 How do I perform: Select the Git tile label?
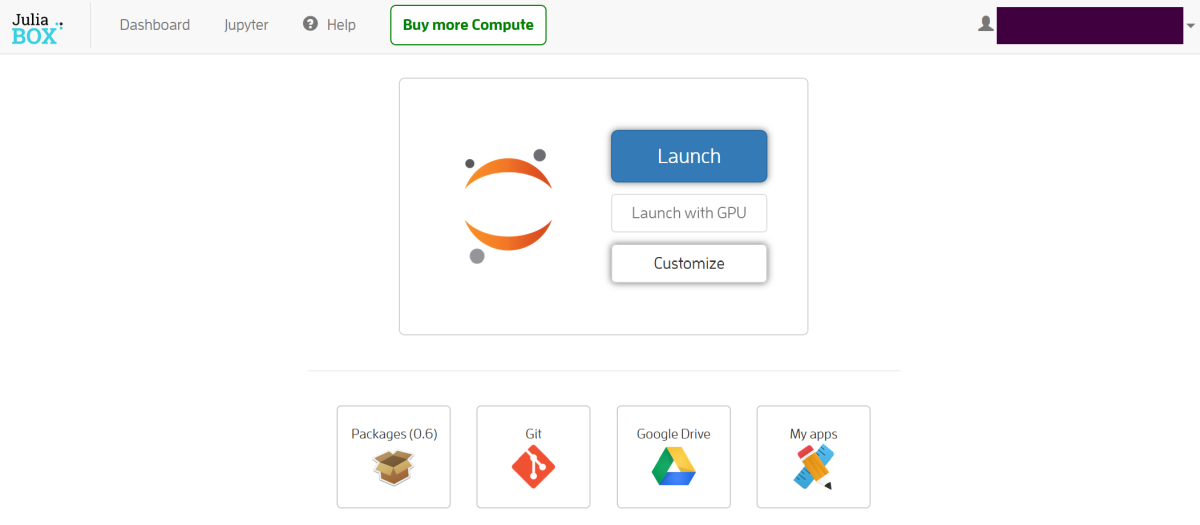point(533,434)
